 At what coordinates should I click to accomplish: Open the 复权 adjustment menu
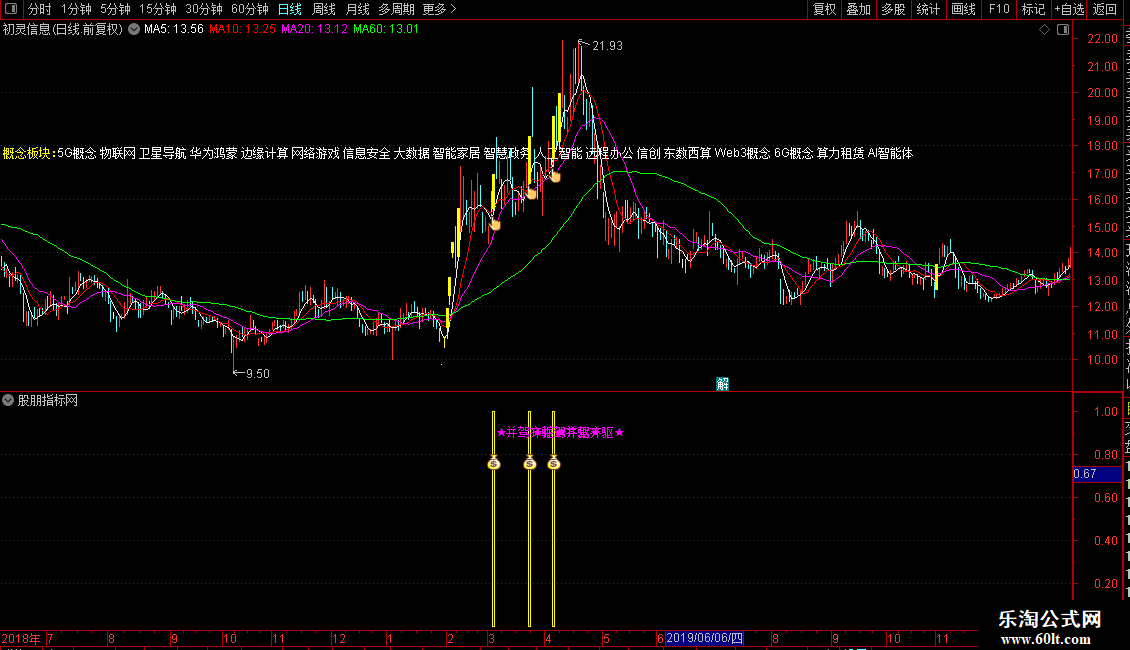824,9
